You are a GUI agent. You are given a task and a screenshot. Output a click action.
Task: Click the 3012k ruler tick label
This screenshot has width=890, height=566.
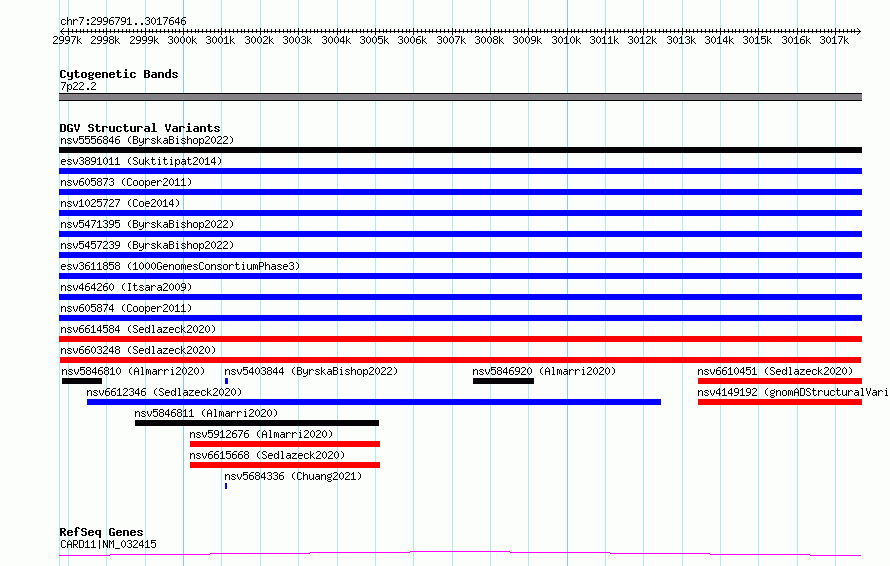[x=642, y=41]
